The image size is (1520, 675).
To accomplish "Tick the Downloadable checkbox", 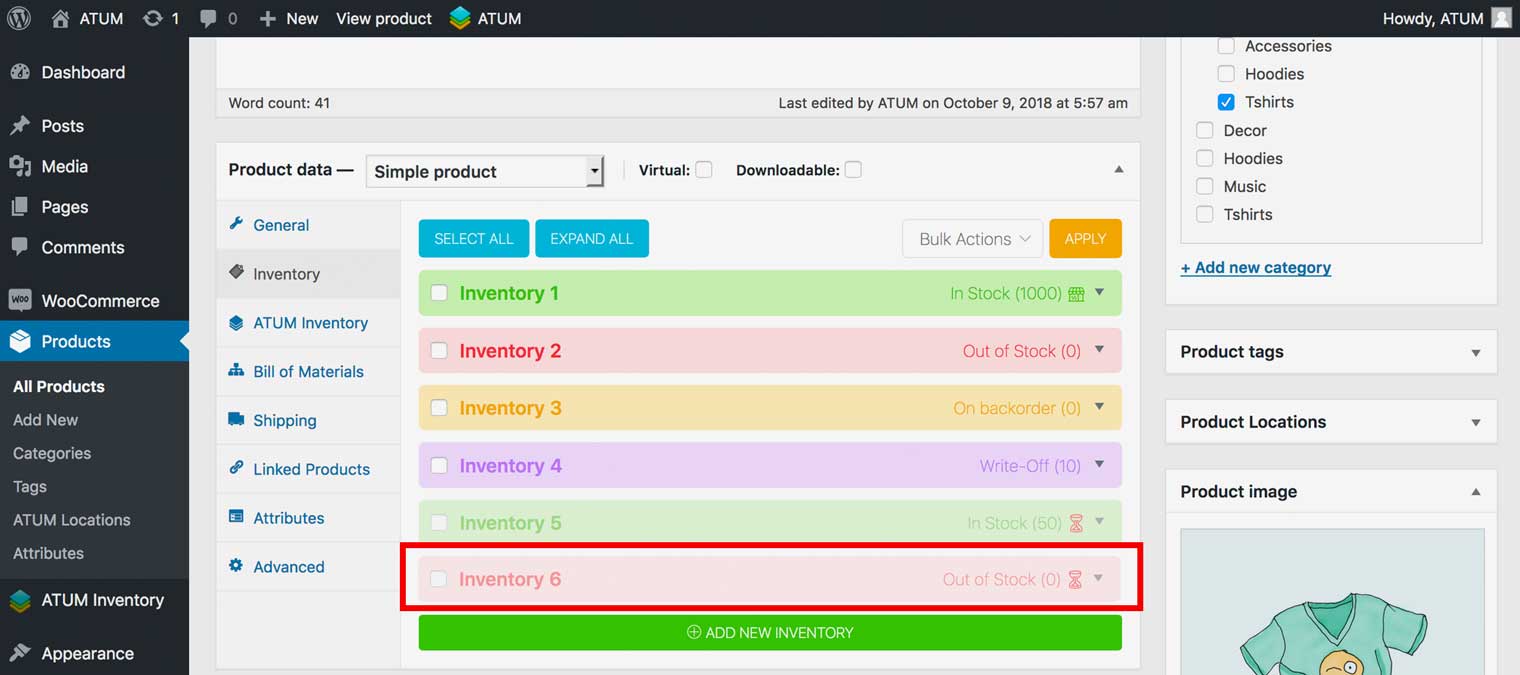I will point(853,170).
